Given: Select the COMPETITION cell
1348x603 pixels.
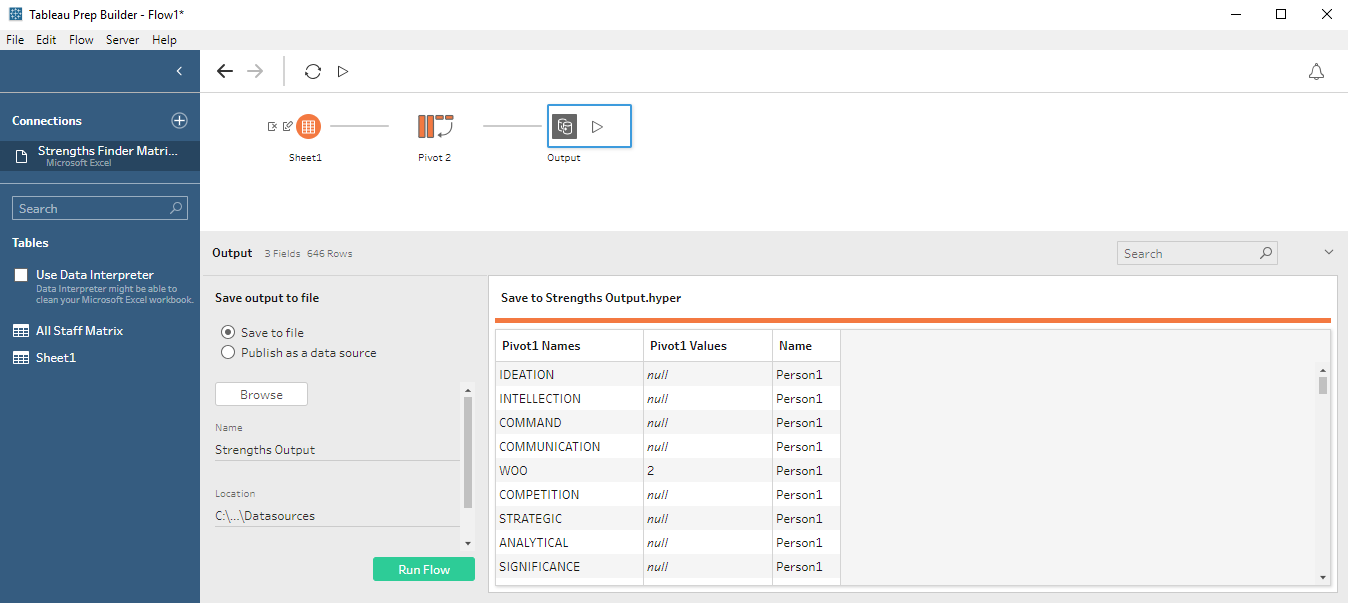Looking at the screenshot, I should [569, 495].
